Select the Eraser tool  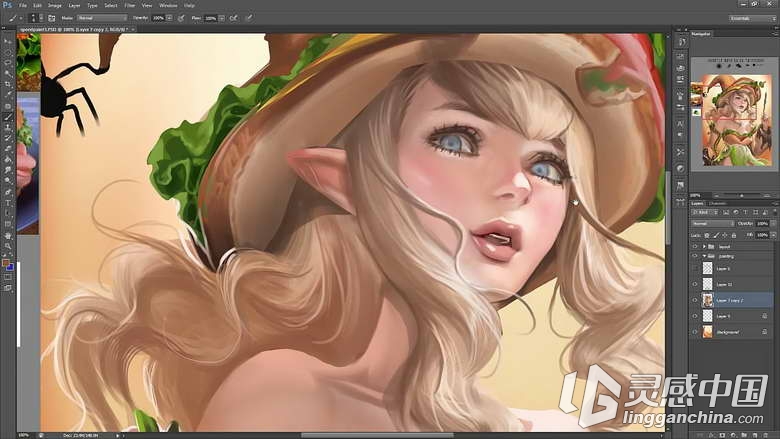(7, 149)
